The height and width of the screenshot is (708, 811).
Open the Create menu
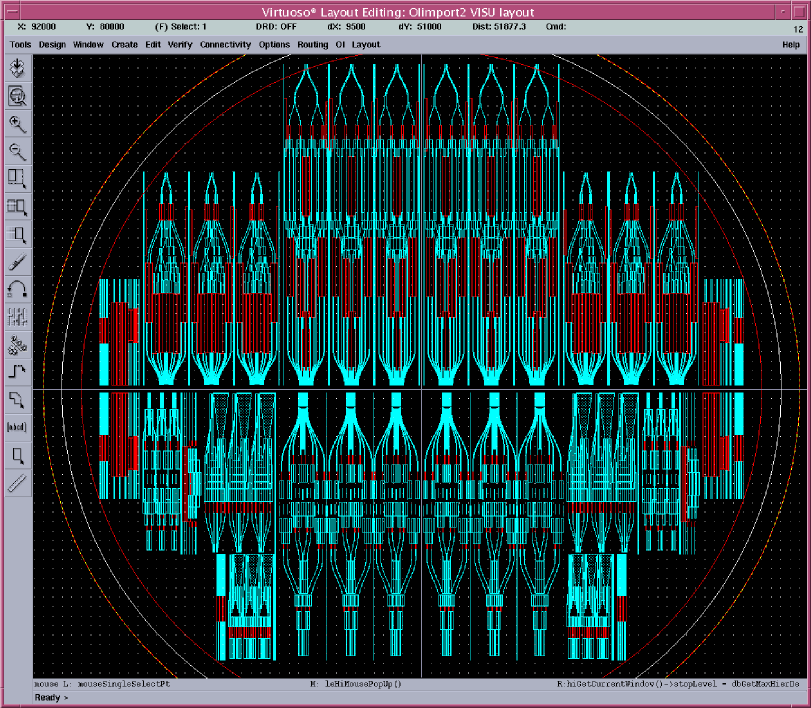[125, 45]
